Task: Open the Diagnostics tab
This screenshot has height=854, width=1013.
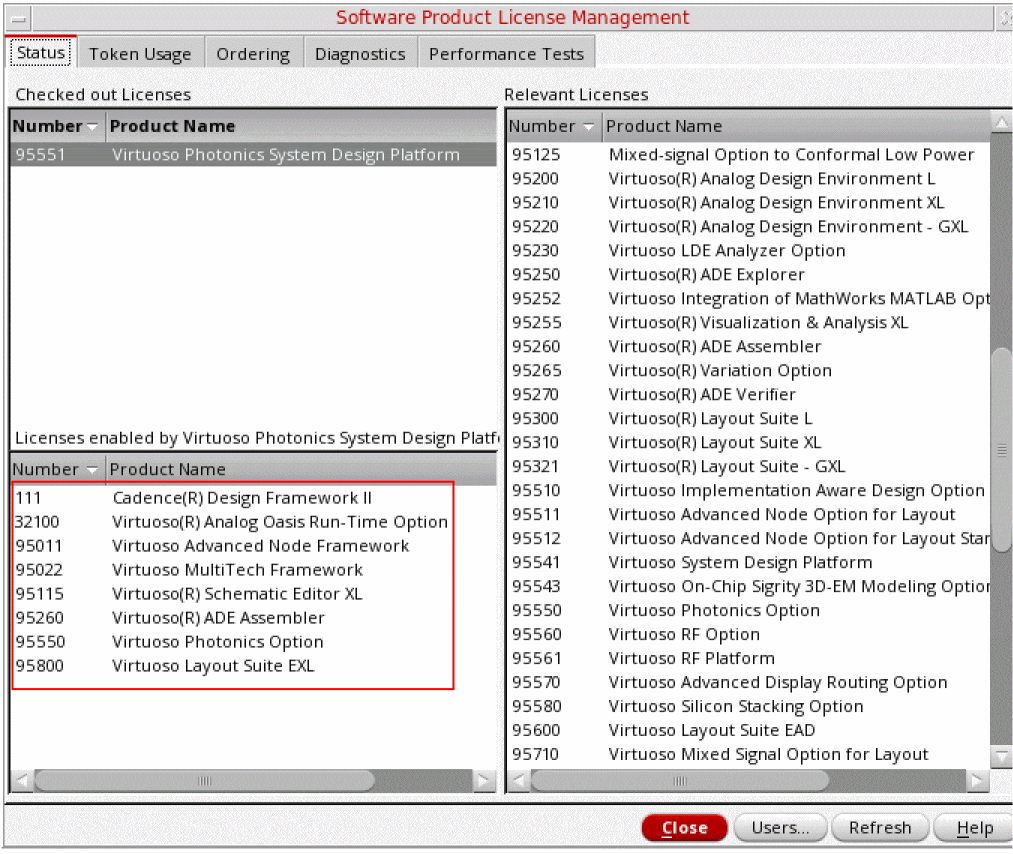Action: [x=360, y=54]
